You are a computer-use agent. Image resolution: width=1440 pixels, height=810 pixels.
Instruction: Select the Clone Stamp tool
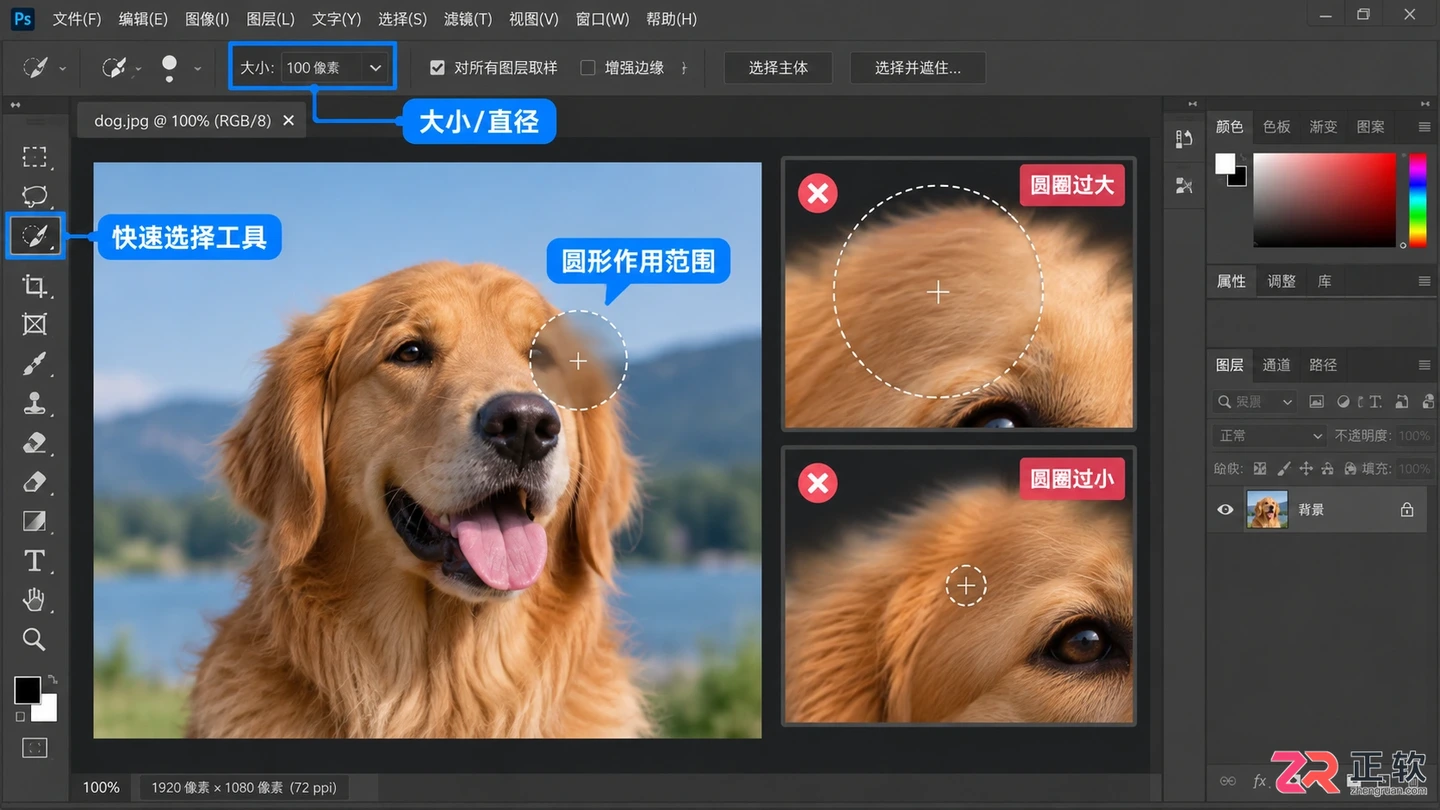tap(35, 403)
